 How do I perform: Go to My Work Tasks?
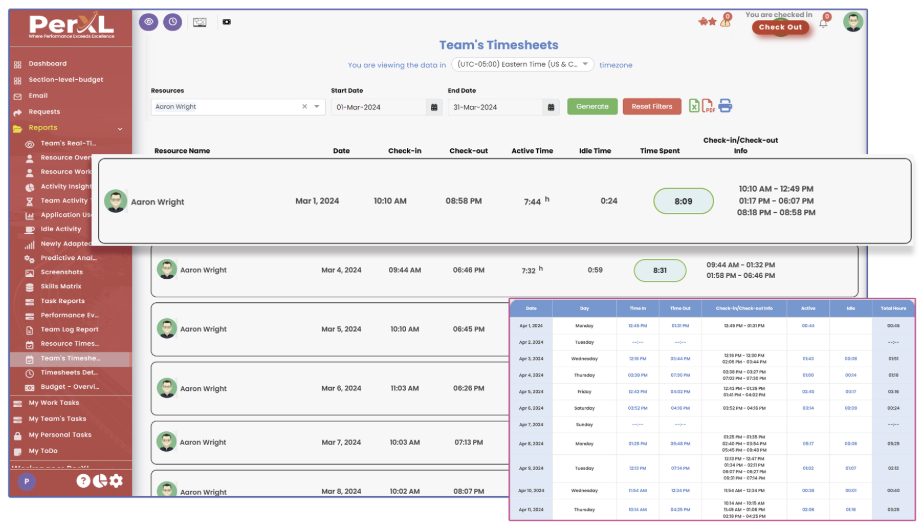(53, 403)
